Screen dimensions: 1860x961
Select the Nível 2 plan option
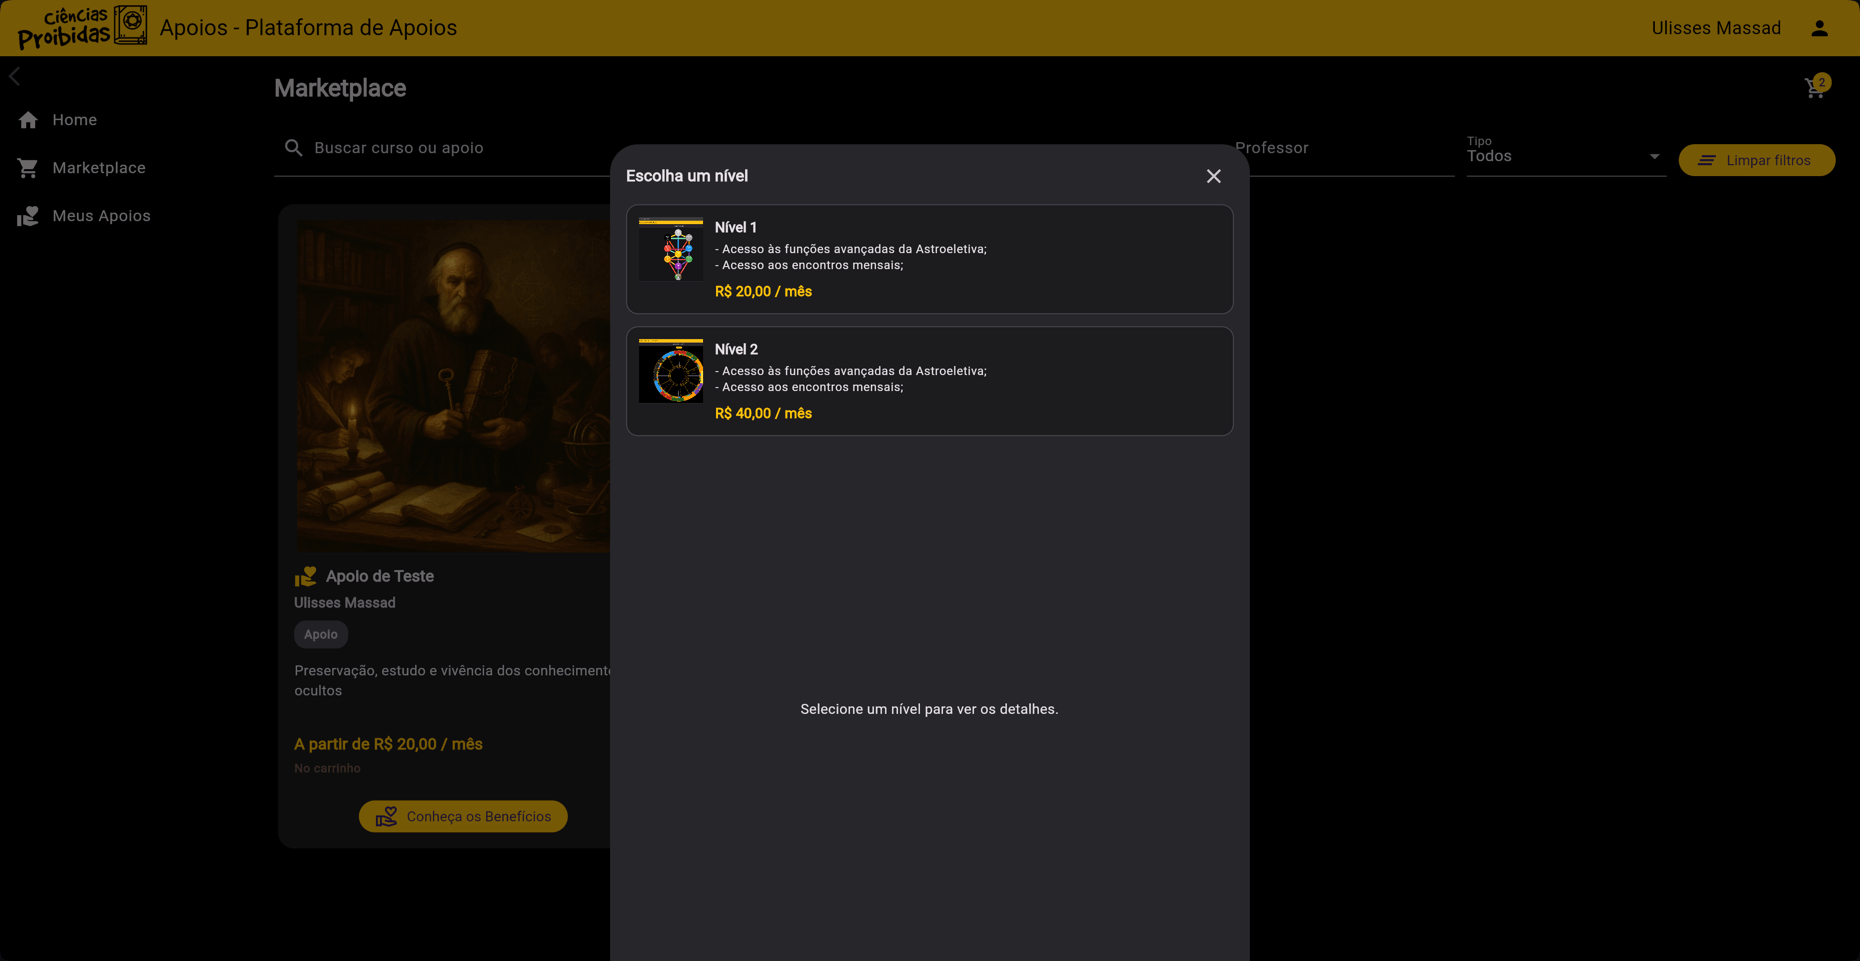click(929, 381)
